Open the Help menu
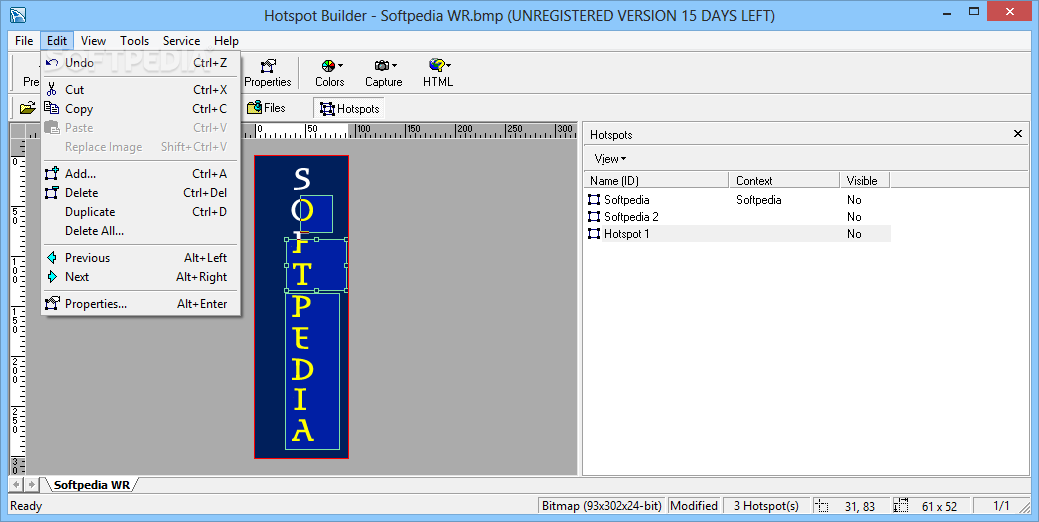Image resolution: width=1039 pixels, height=522 pixels. pyautogui.click(x=226, y=41)
